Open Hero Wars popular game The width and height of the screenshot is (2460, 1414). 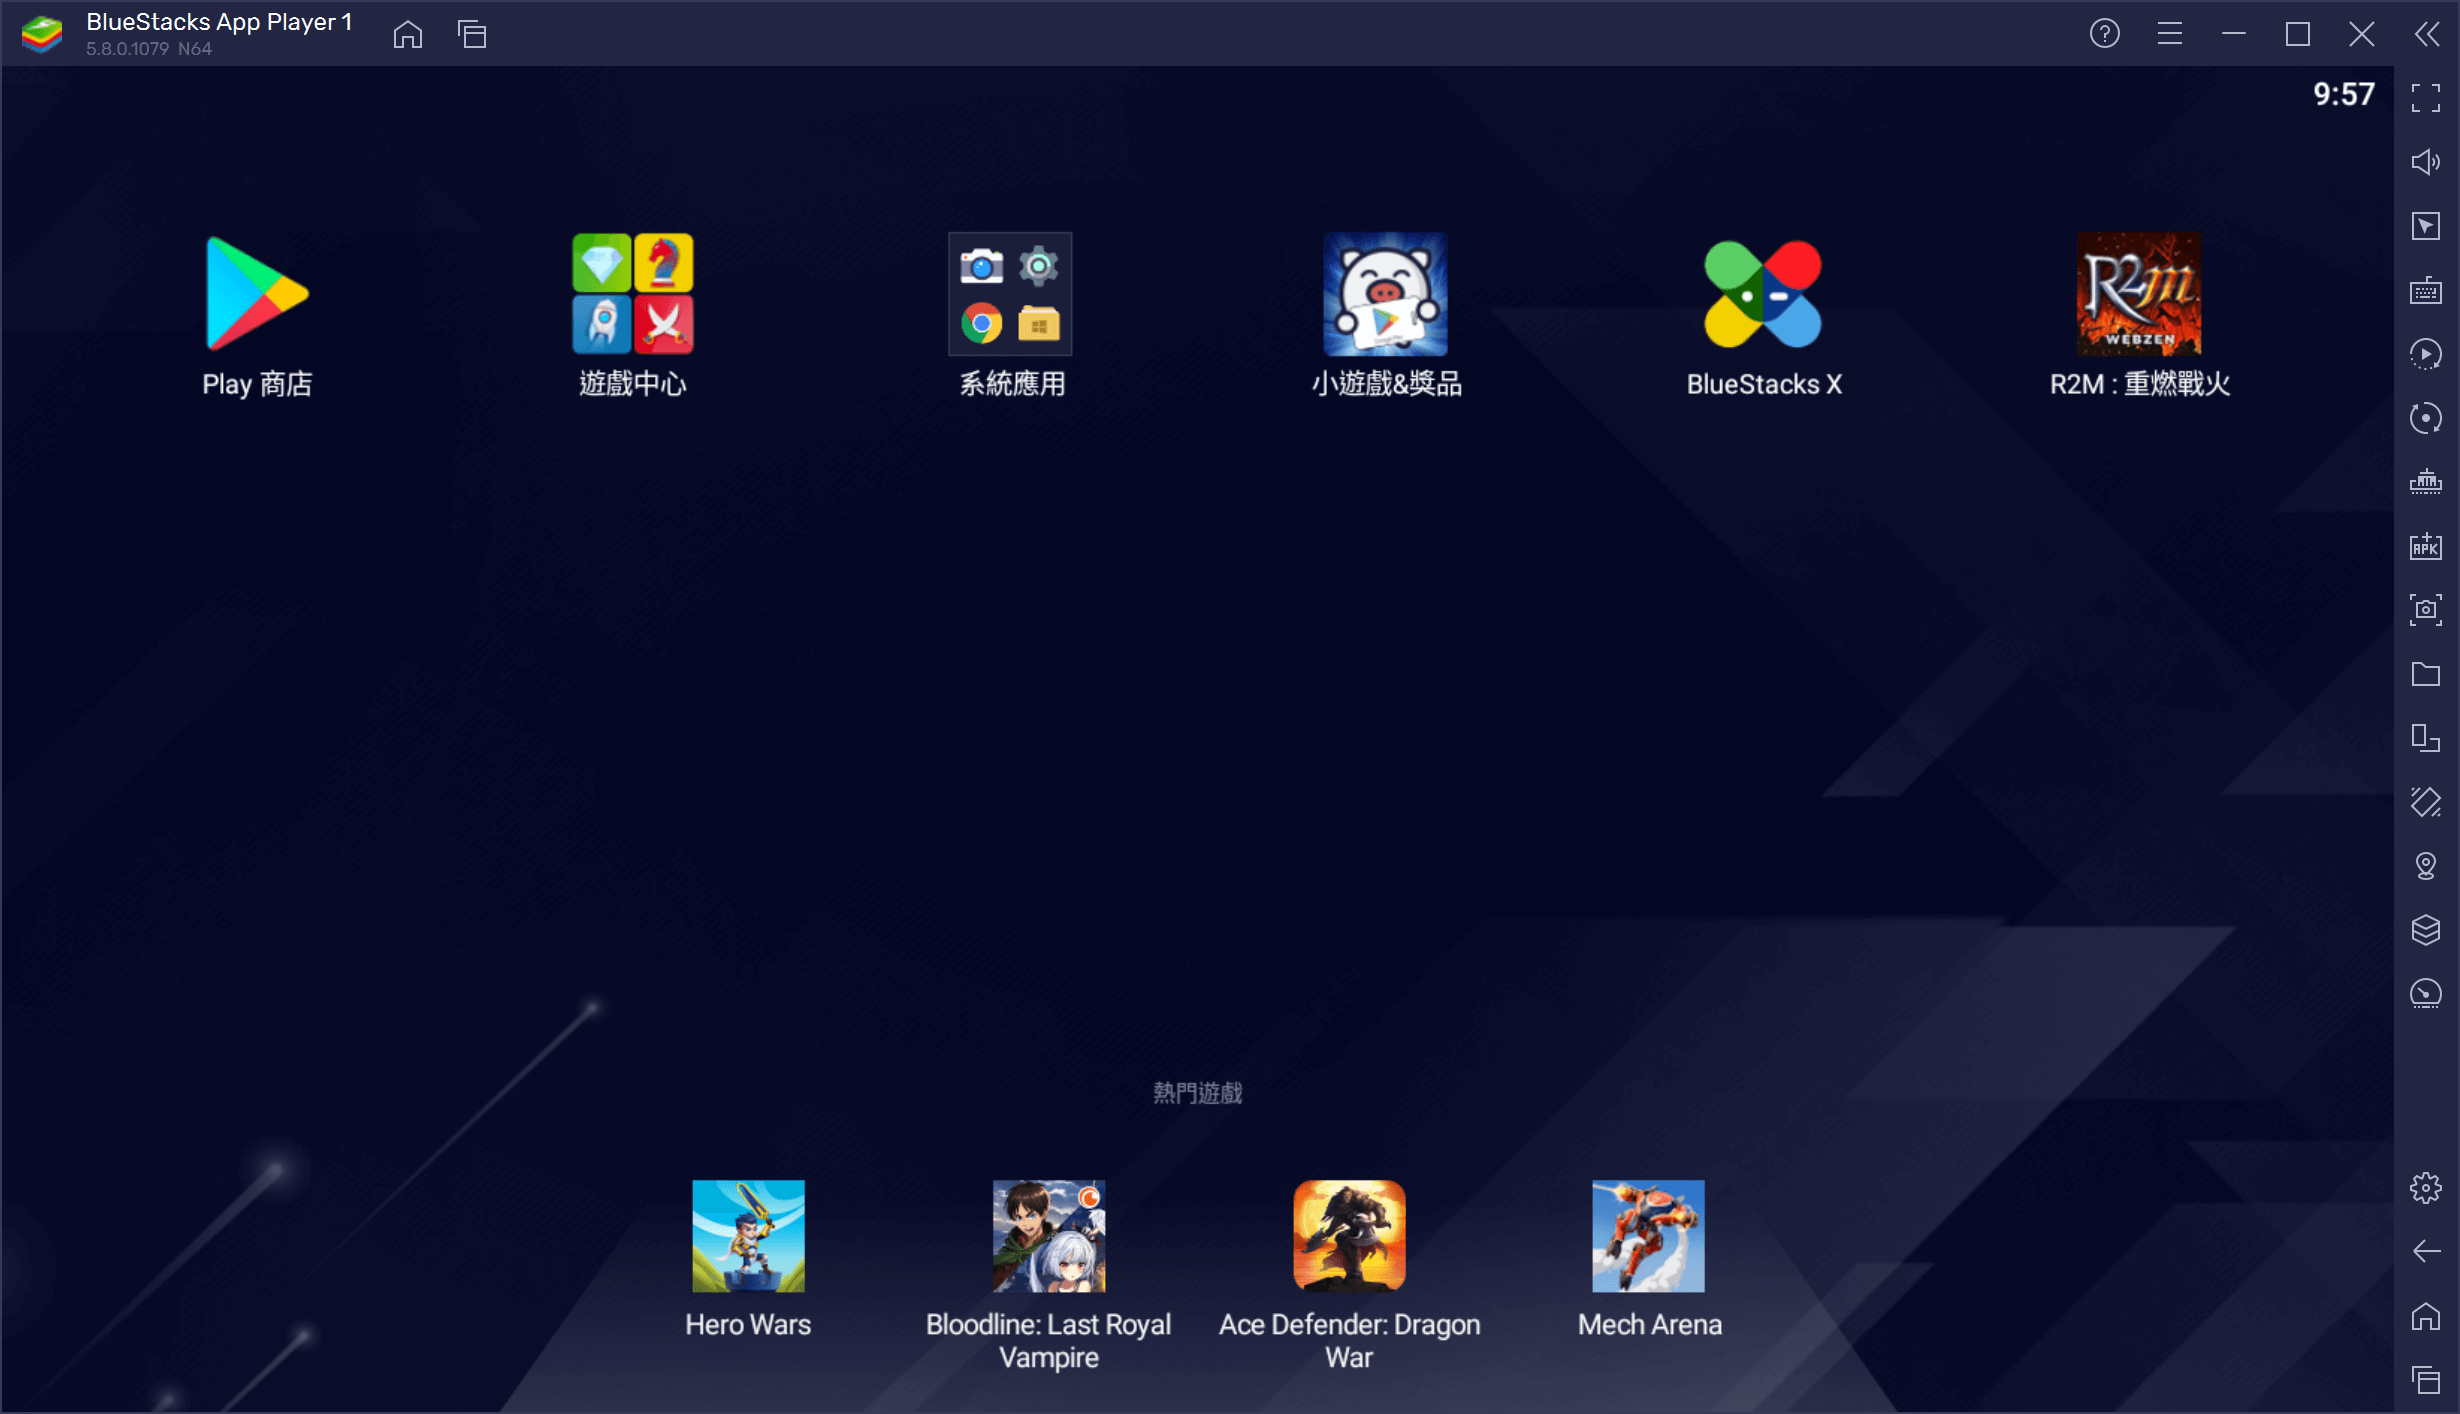point(748,1236)
